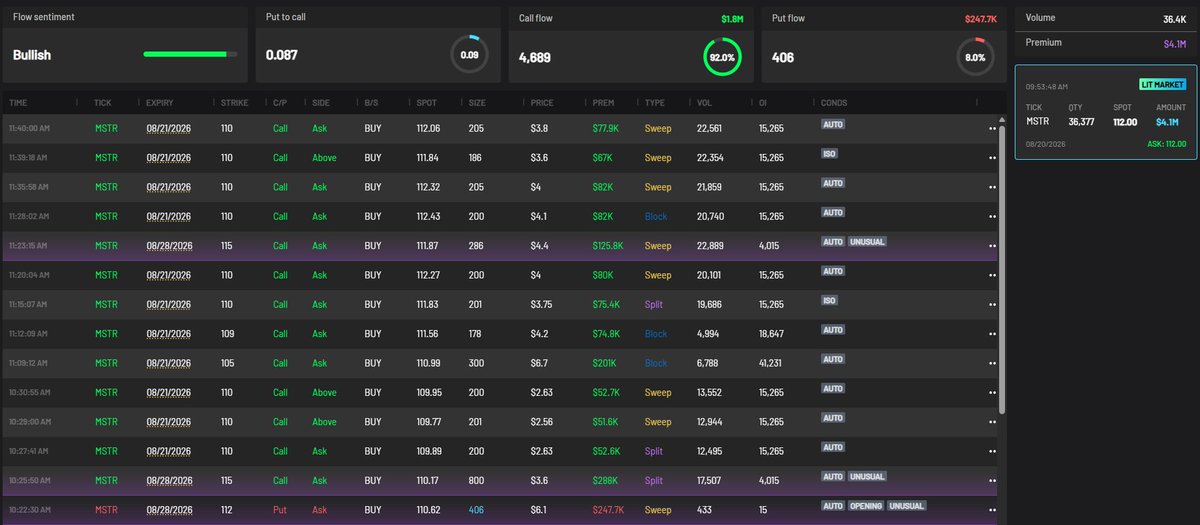The height and width of the screenshot is (525, 1200).
Task: Click the CONDS column header
Action: click(833, 103)
